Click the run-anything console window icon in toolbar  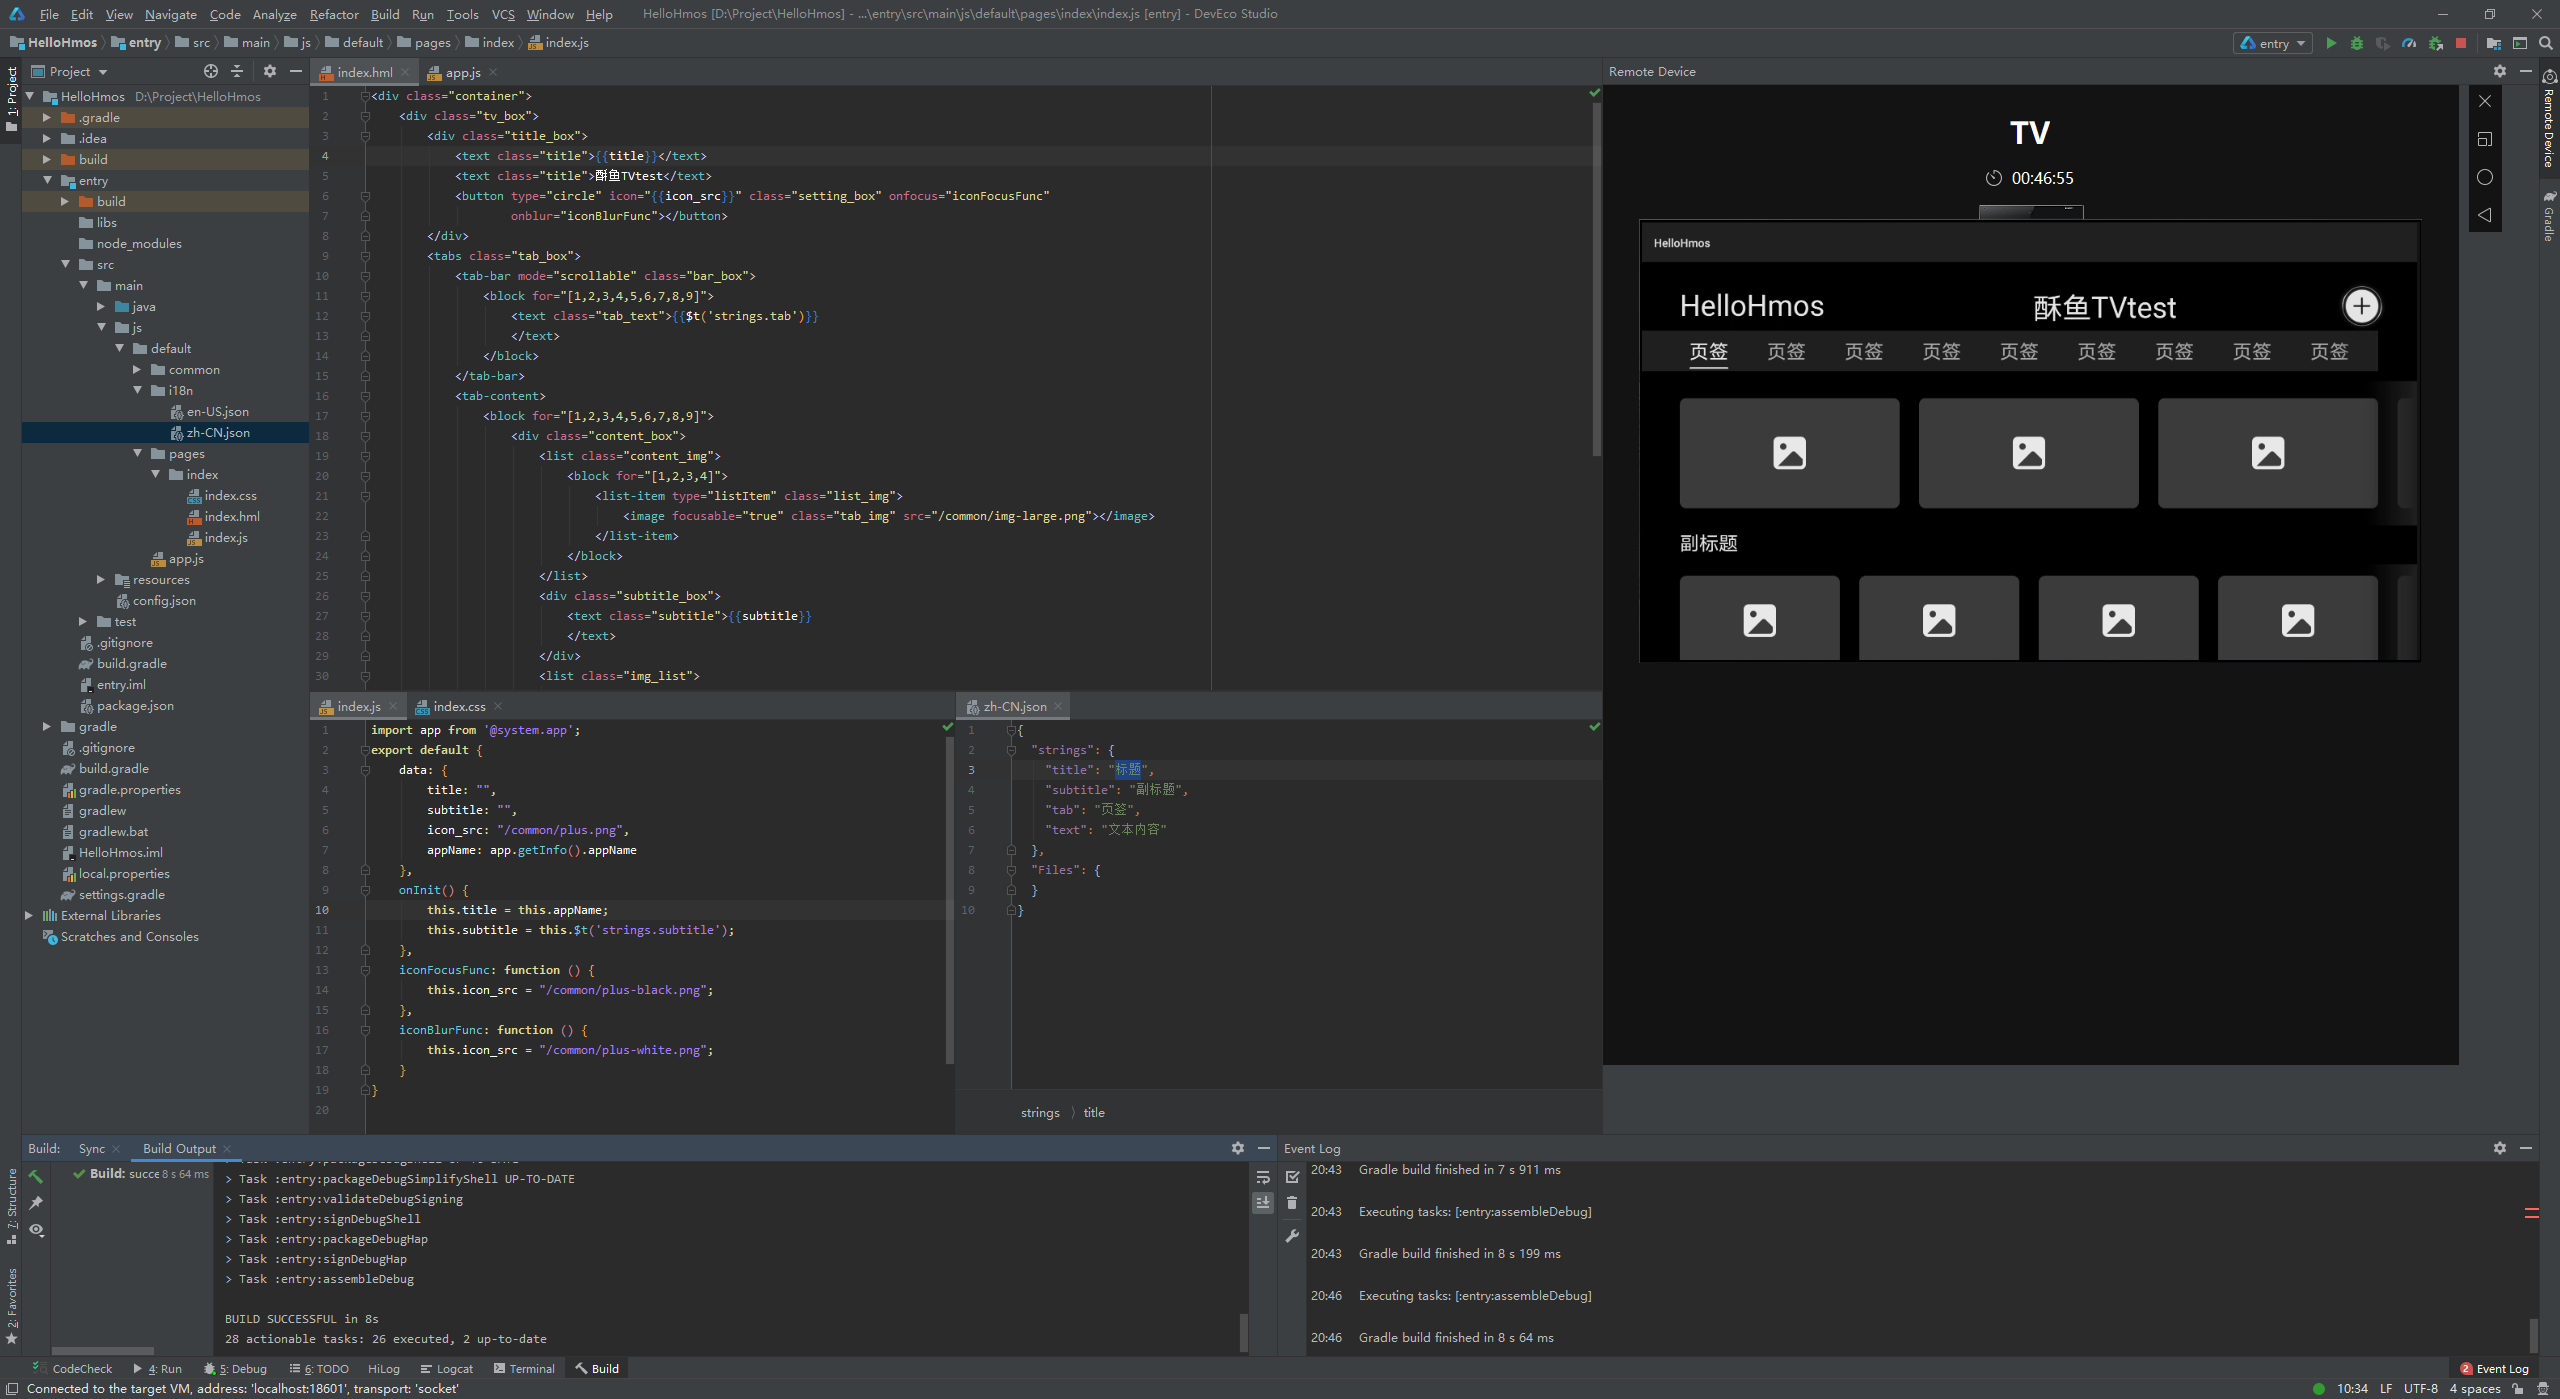tap(2520, 43)
